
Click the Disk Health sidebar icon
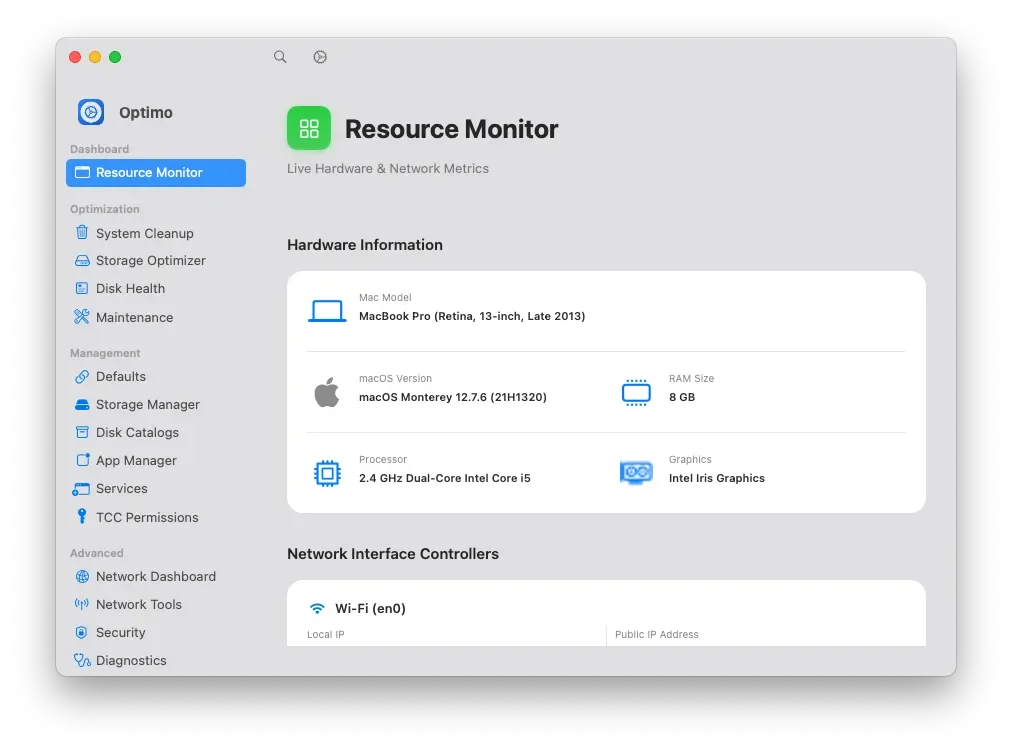(82, 289)
